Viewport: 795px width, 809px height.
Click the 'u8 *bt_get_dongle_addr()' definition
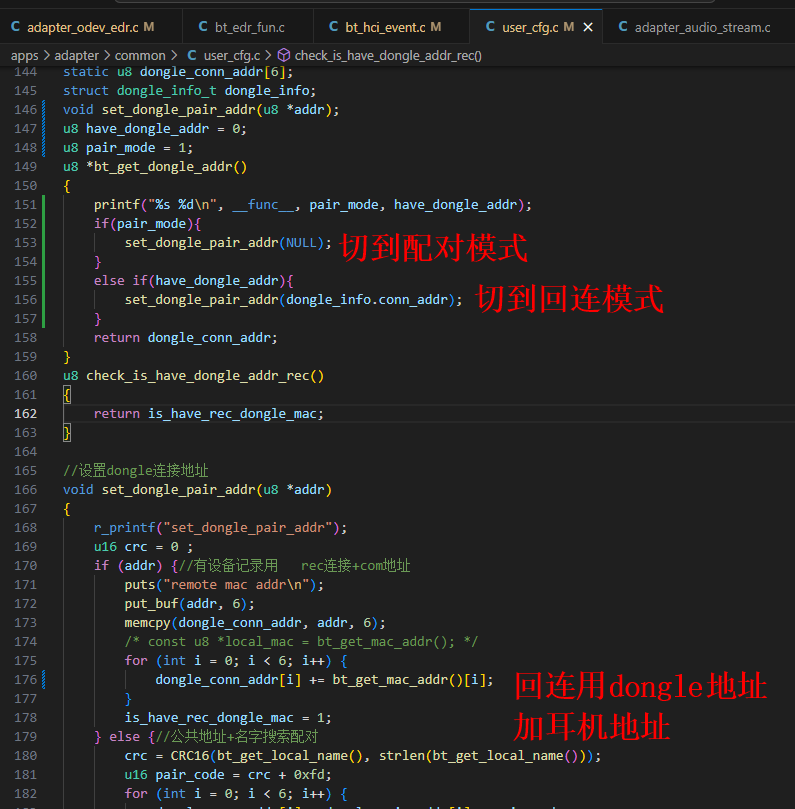pos(155,167)
